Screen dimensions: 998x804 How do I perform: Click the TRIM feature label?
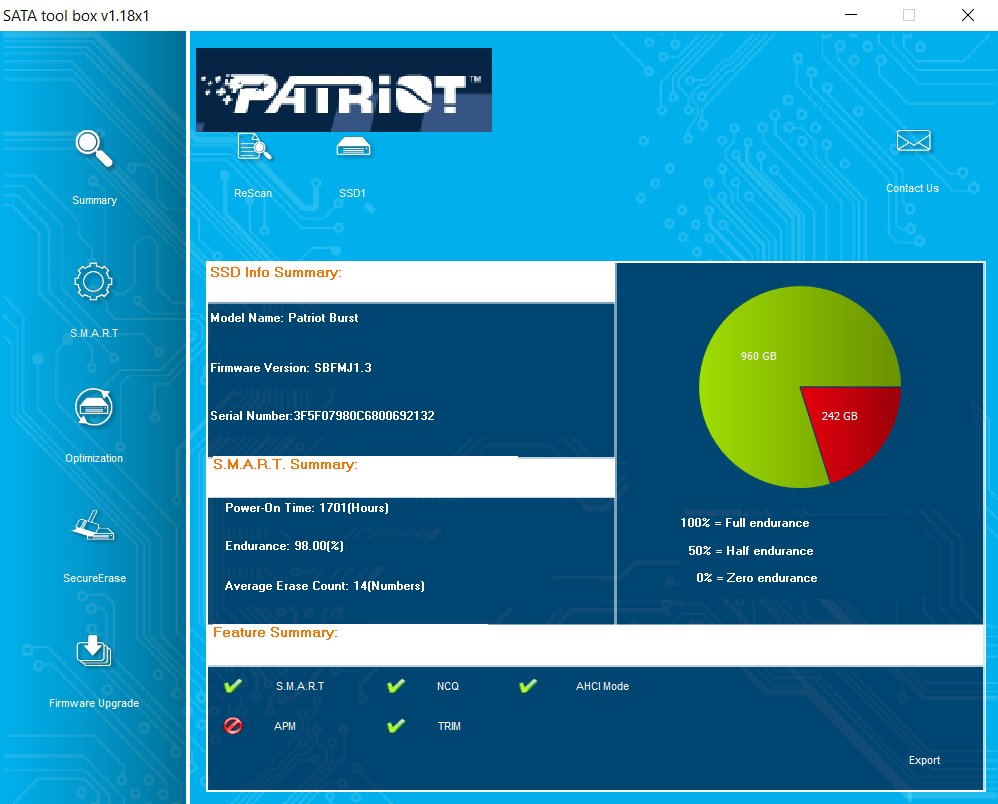click(x=449, y=726)
